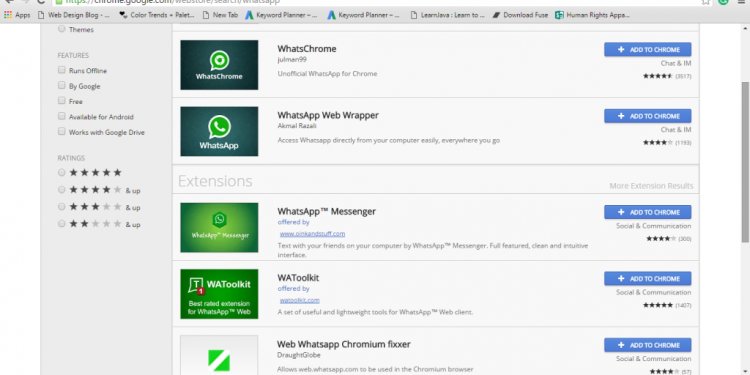Click the julman99 developer name
The width and height of the screenshot is (750, 375).
click(292, 59)
